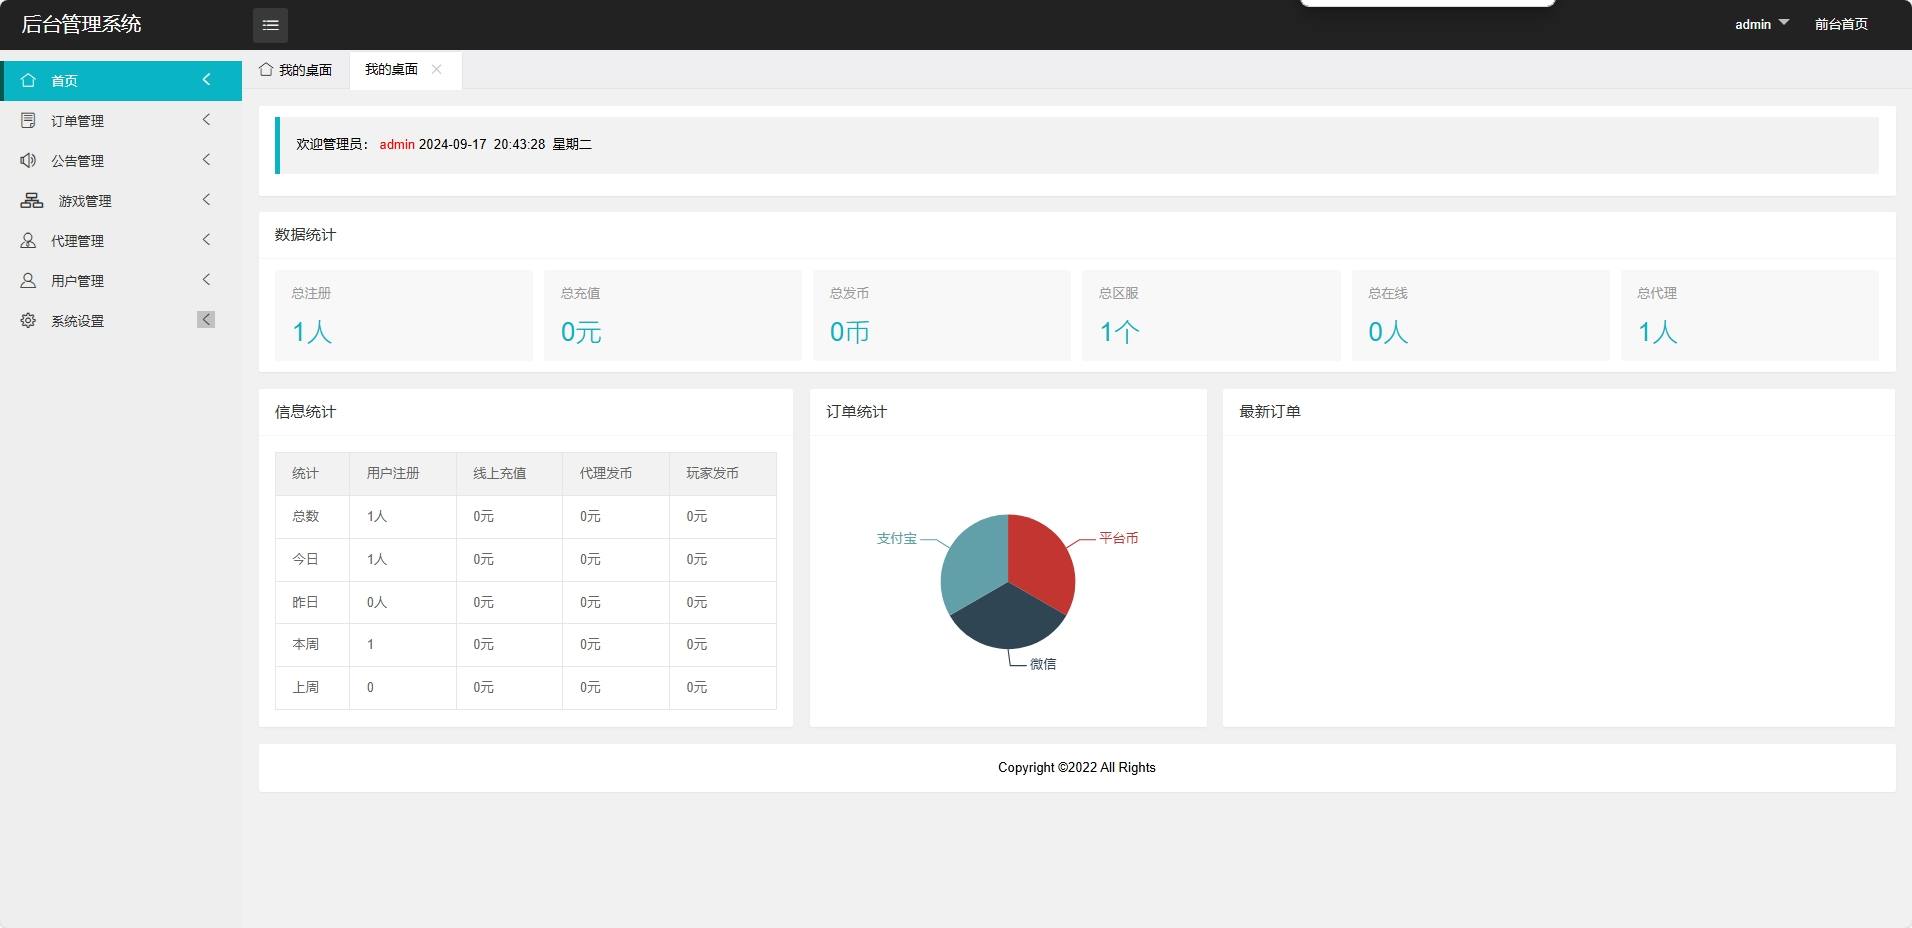
Task: Click the 总注册 1人 card
Action: pyautogui.click(x=404, y=315)
